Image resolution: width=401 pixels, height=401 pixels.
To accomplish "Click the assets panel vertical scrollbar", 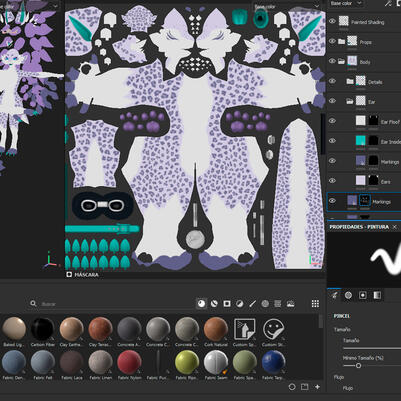I will click(x=321, y=321).
